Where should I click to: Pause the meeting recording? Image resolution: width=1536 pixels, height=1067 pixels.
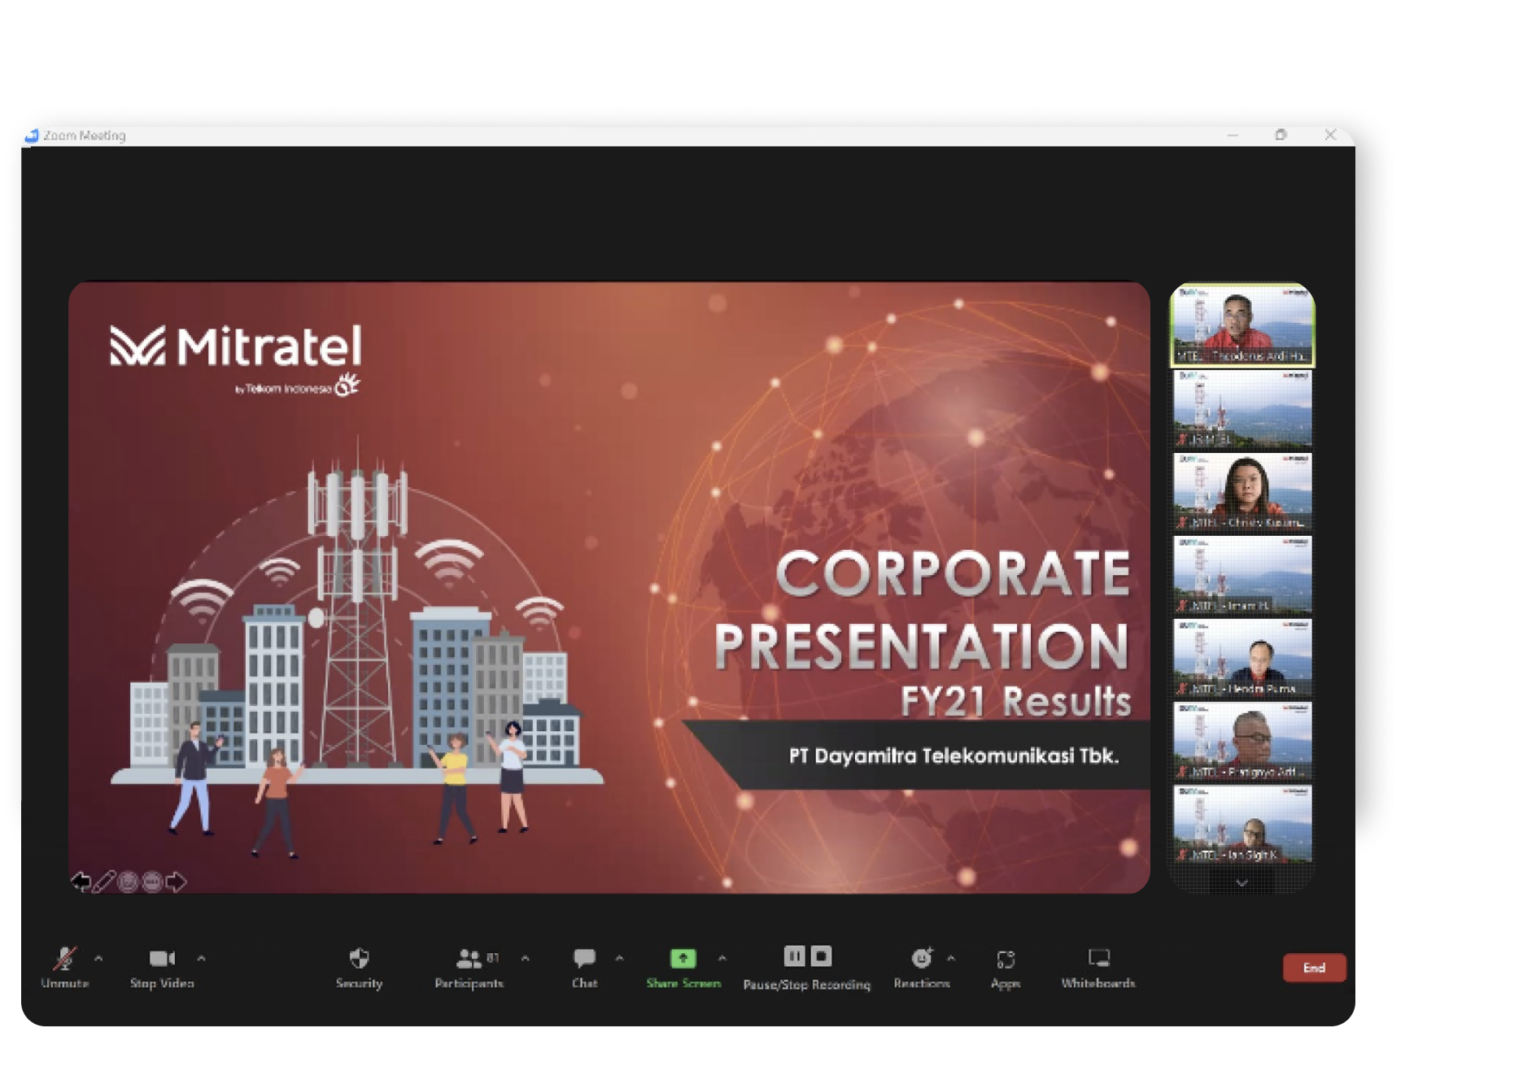(794, 956)
